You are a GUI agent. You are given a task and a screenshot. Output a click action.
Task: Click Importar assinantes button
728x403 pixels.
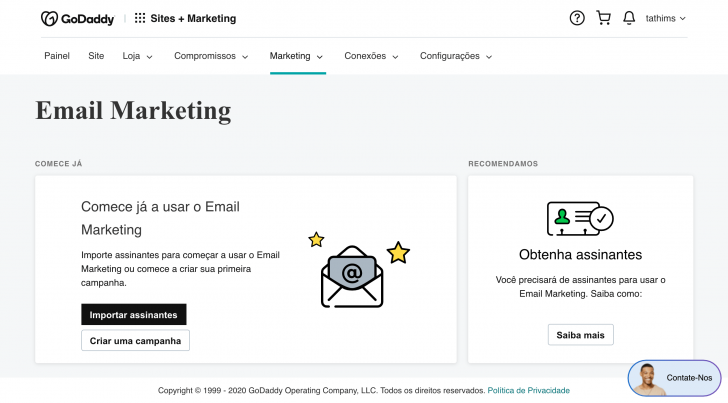133,315
